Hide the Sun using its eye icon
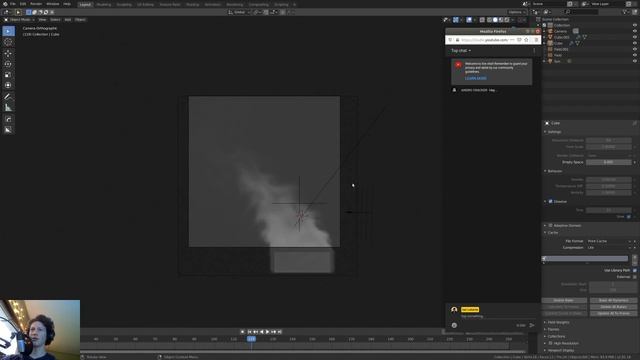Image resolution: width=640 pixels, height=360 pixels. (x=635, y=61)
